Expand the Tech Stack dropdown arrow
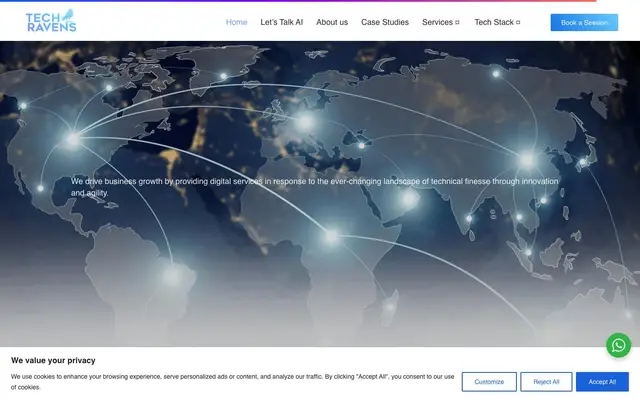Image resolution: width=640 pixels, height=400 pixels. pyautogui.click(x=518, y=22)
